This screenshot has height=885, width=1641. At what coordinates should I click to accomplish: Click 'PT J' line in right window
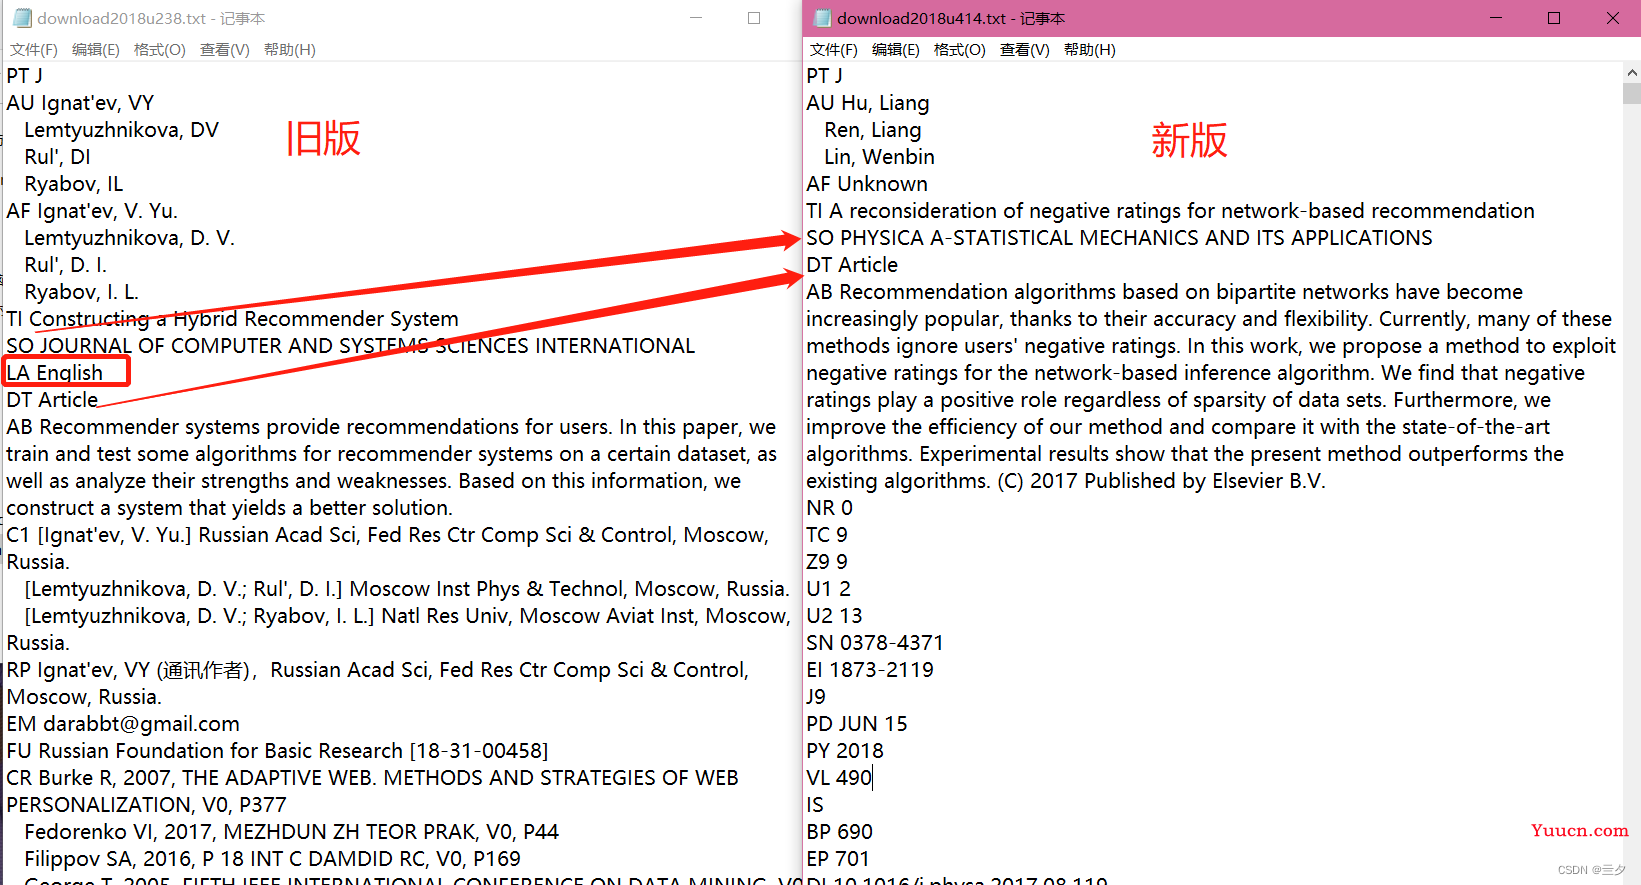(824, 76)
